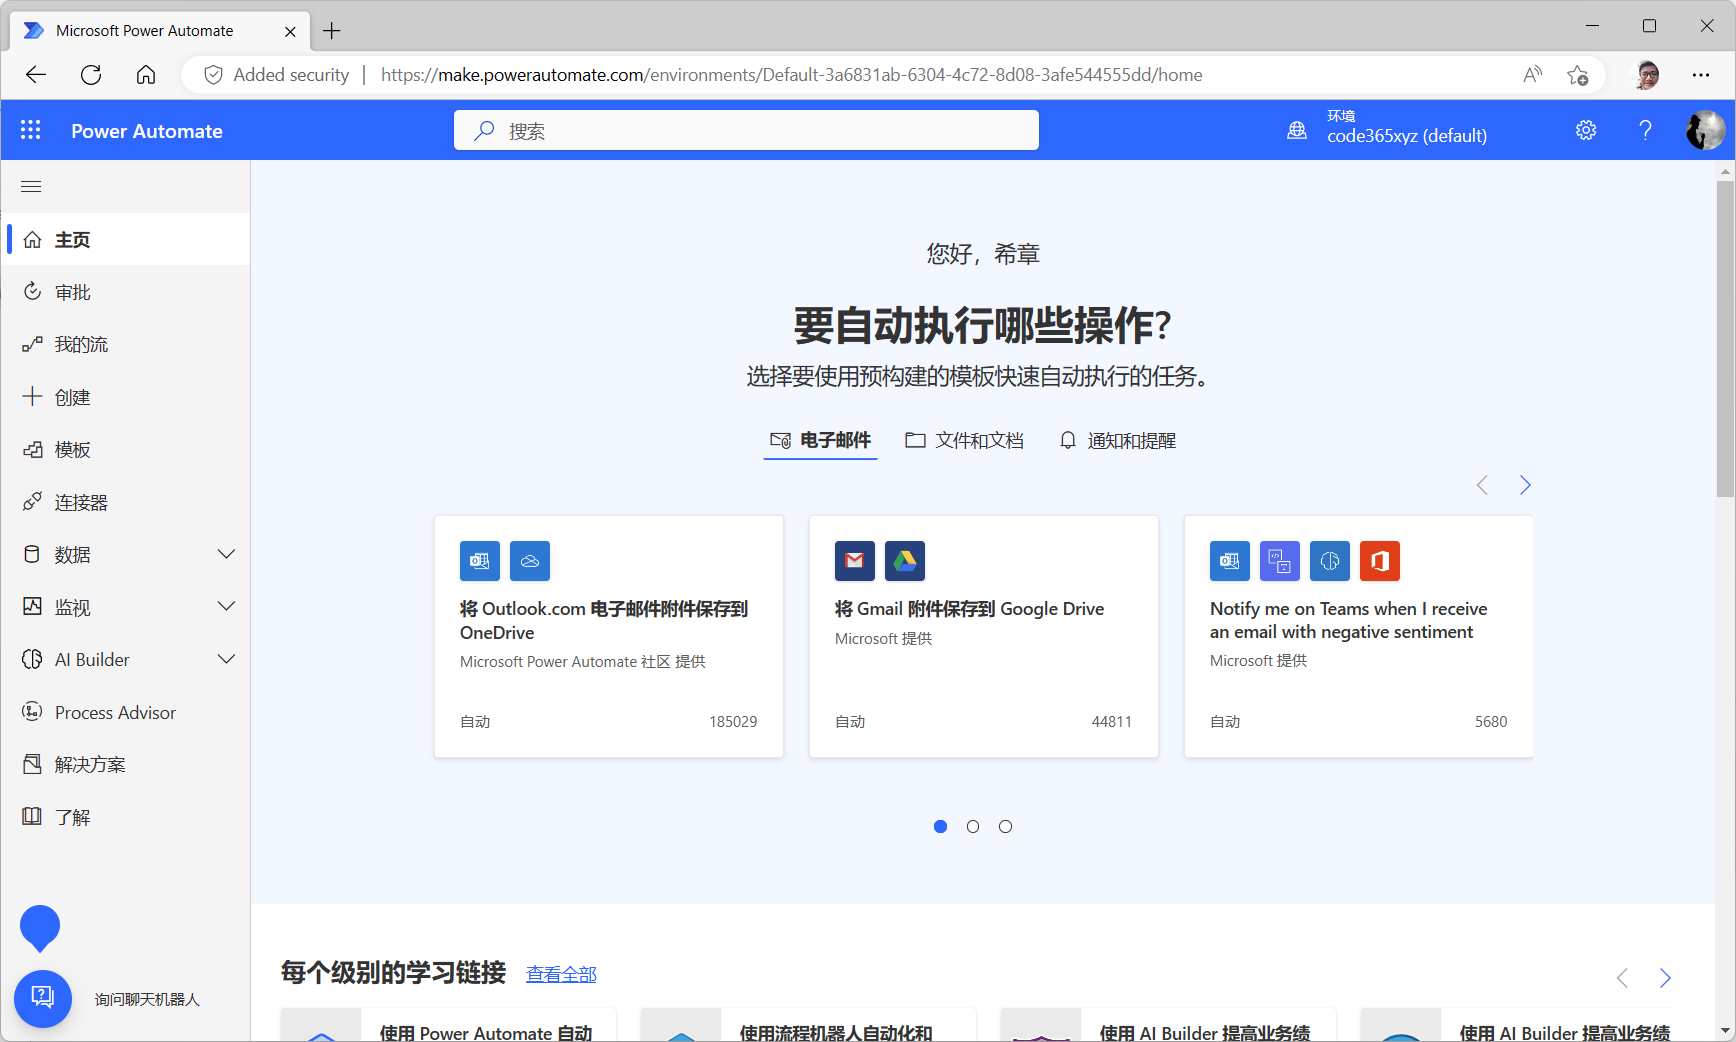Viewport: 1736px width, 1042px height.
Task: Open Gmail attachments to Google Drive template
Action: (x=983, y=636)
